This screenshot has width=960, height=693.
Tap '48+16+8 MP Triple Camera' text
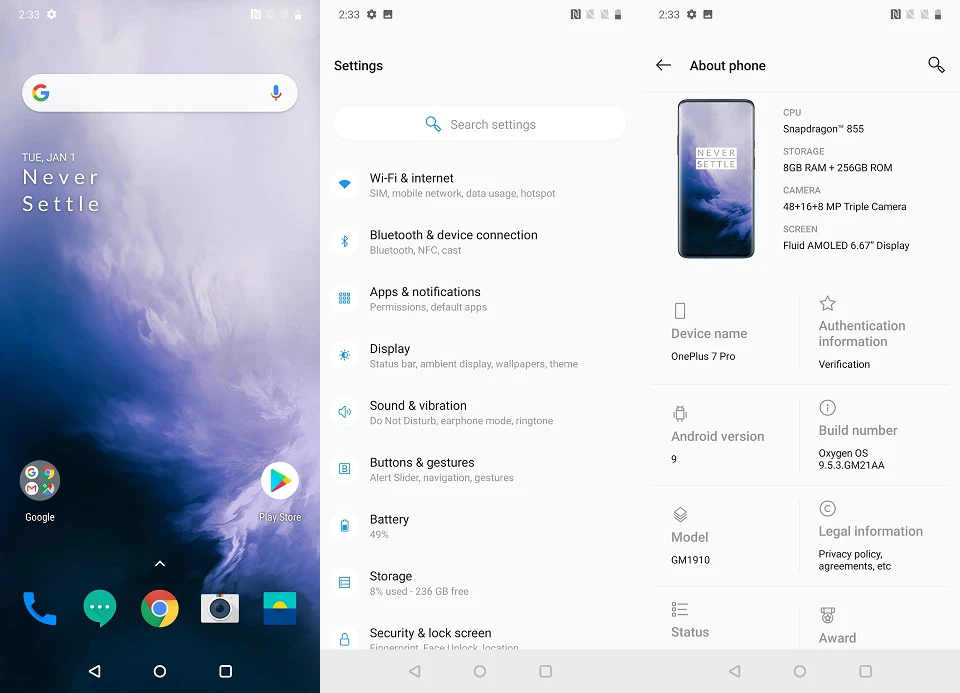click(844, 206)
